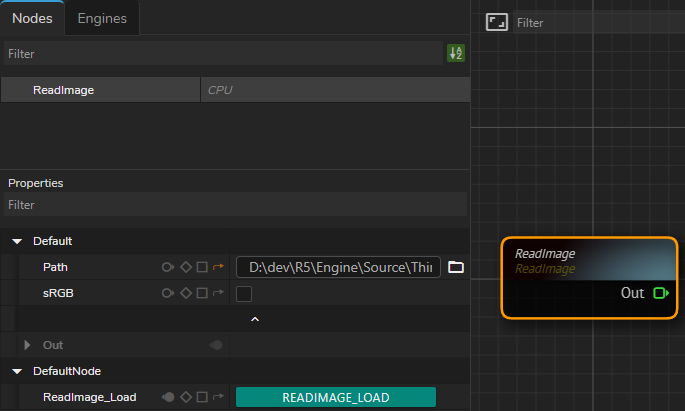Switch to the Engines tab
Screen dimensions: 685x411
pos(102,18)
